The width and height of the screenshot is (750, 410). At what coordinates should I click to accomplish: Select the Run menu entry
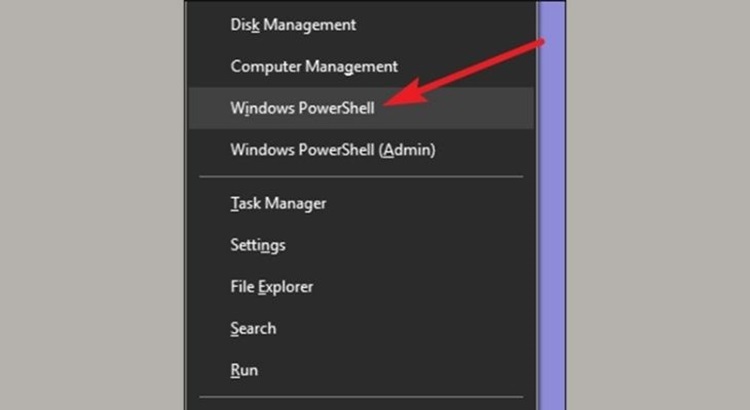[x=244, y=370]
